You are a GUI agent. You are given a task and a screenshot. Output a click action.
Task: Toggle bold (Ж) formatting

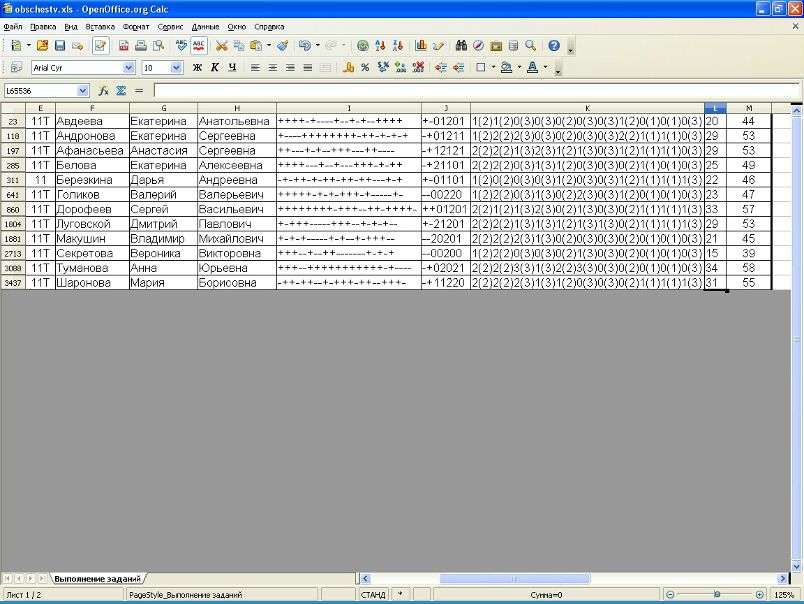click(x=197, y=68)
